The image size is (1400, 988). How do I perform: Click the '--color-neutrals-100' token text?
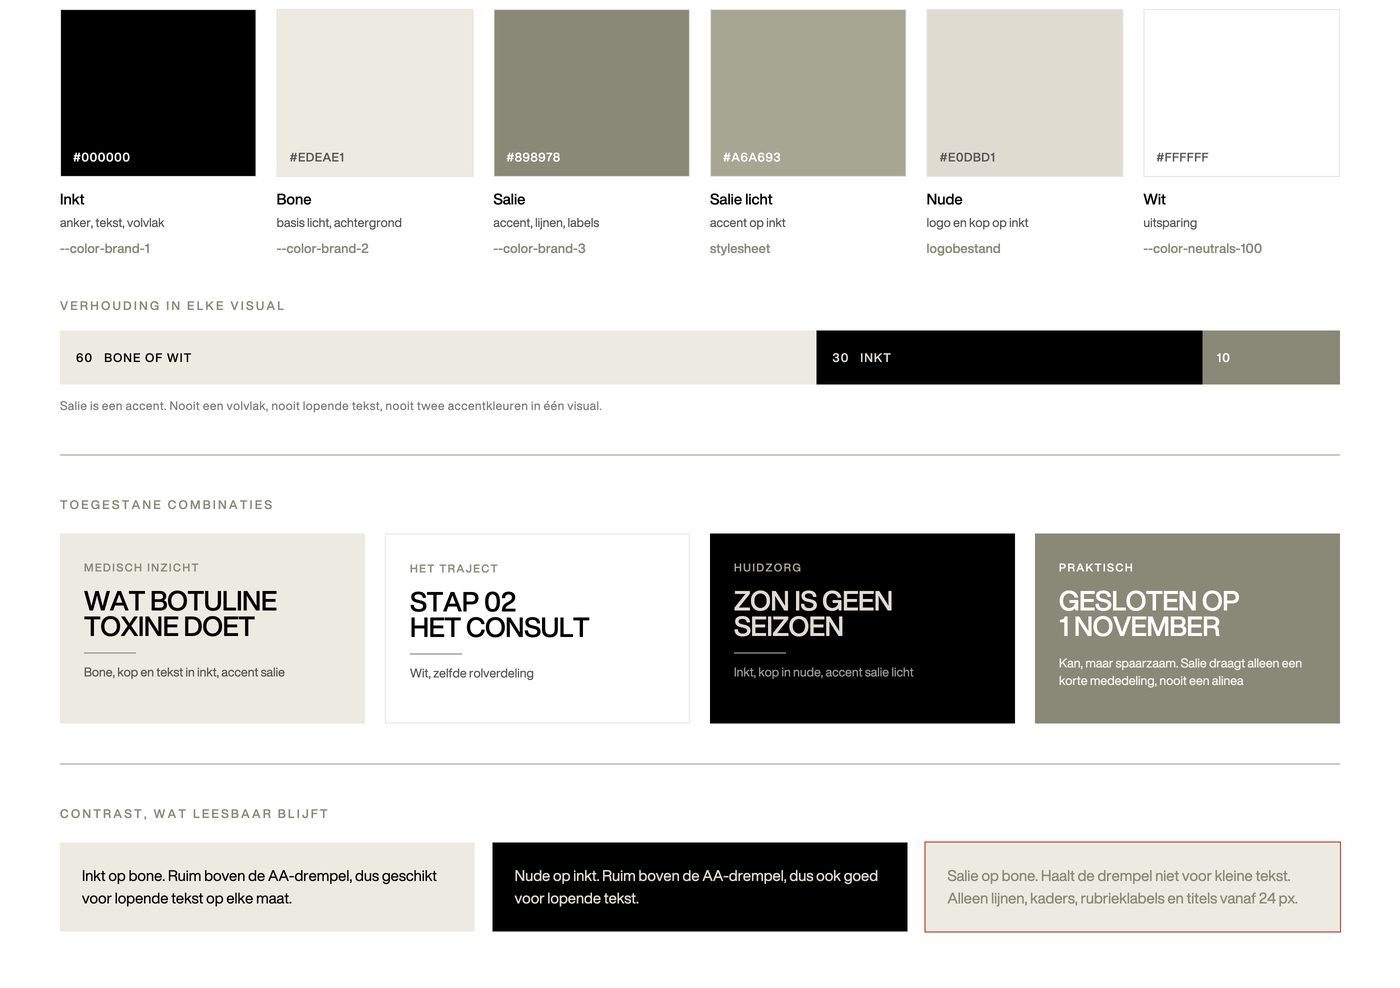click(x=1203, y=249)
